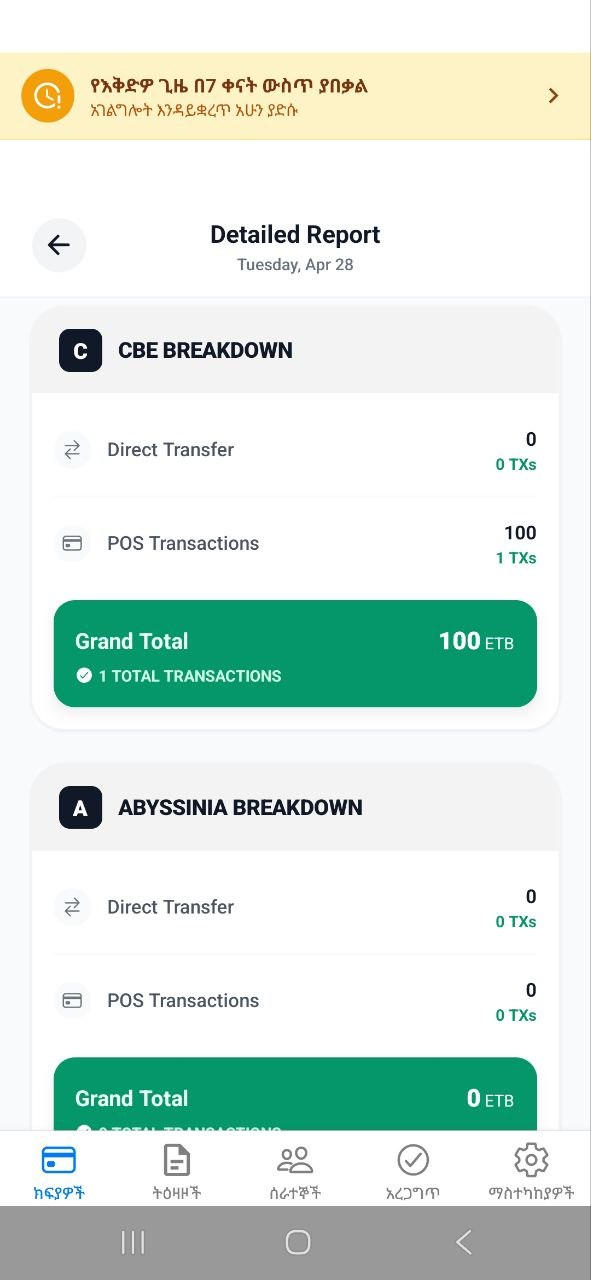Image resolution: width=591 pixels, height=1280 pixels.
Task: Tap the verify checkmark icon labeled አረጋግጥ
Action: [x=413, y=1158]
